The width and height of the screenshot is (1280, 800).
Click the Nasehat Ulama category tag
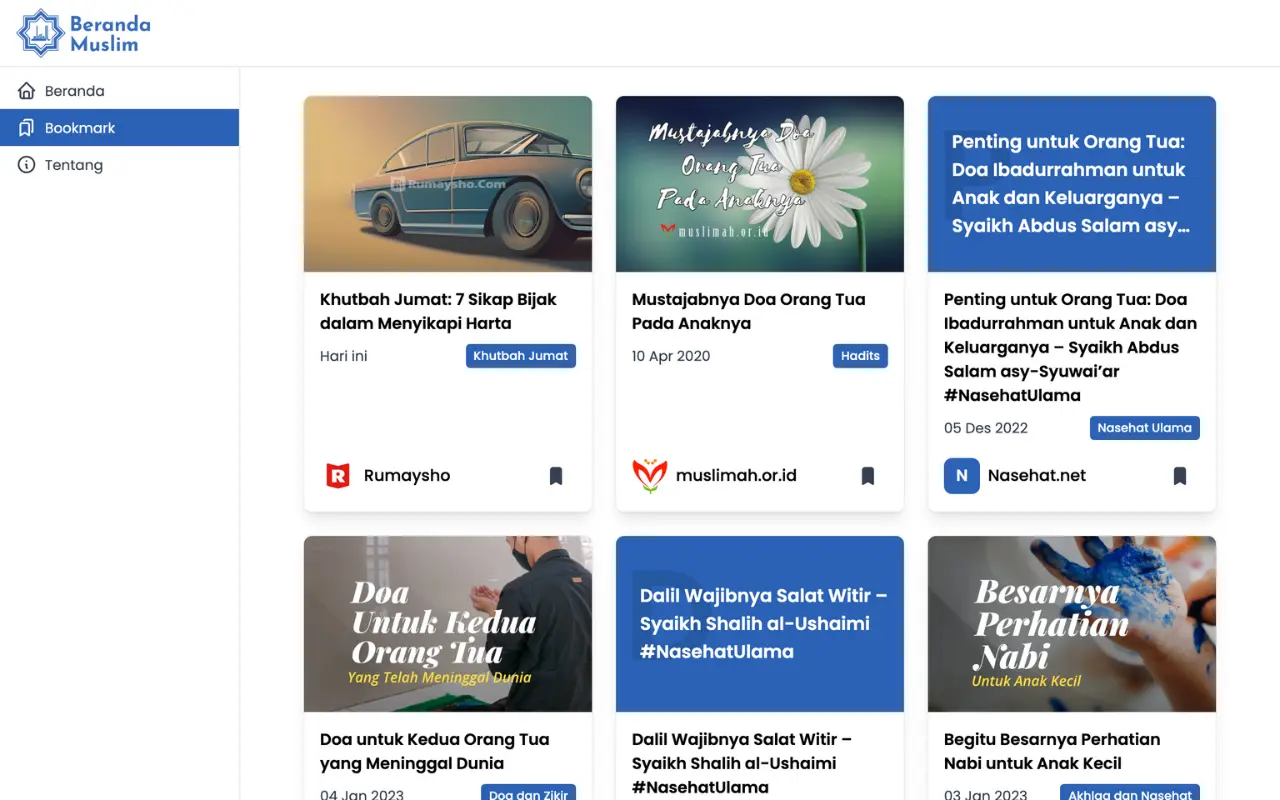point(1144,428)
